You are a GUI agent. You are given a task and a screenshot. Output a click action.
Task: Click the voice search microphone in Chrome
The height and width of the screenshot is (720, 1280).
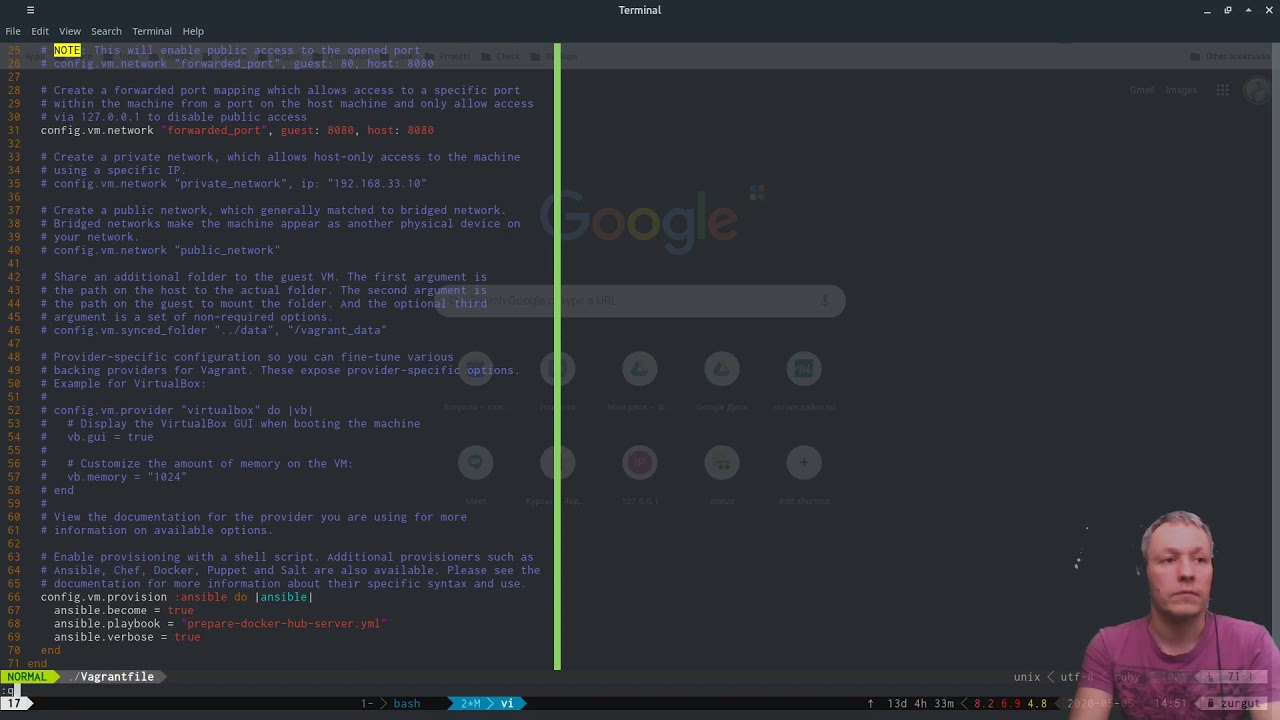coord(824,300)
